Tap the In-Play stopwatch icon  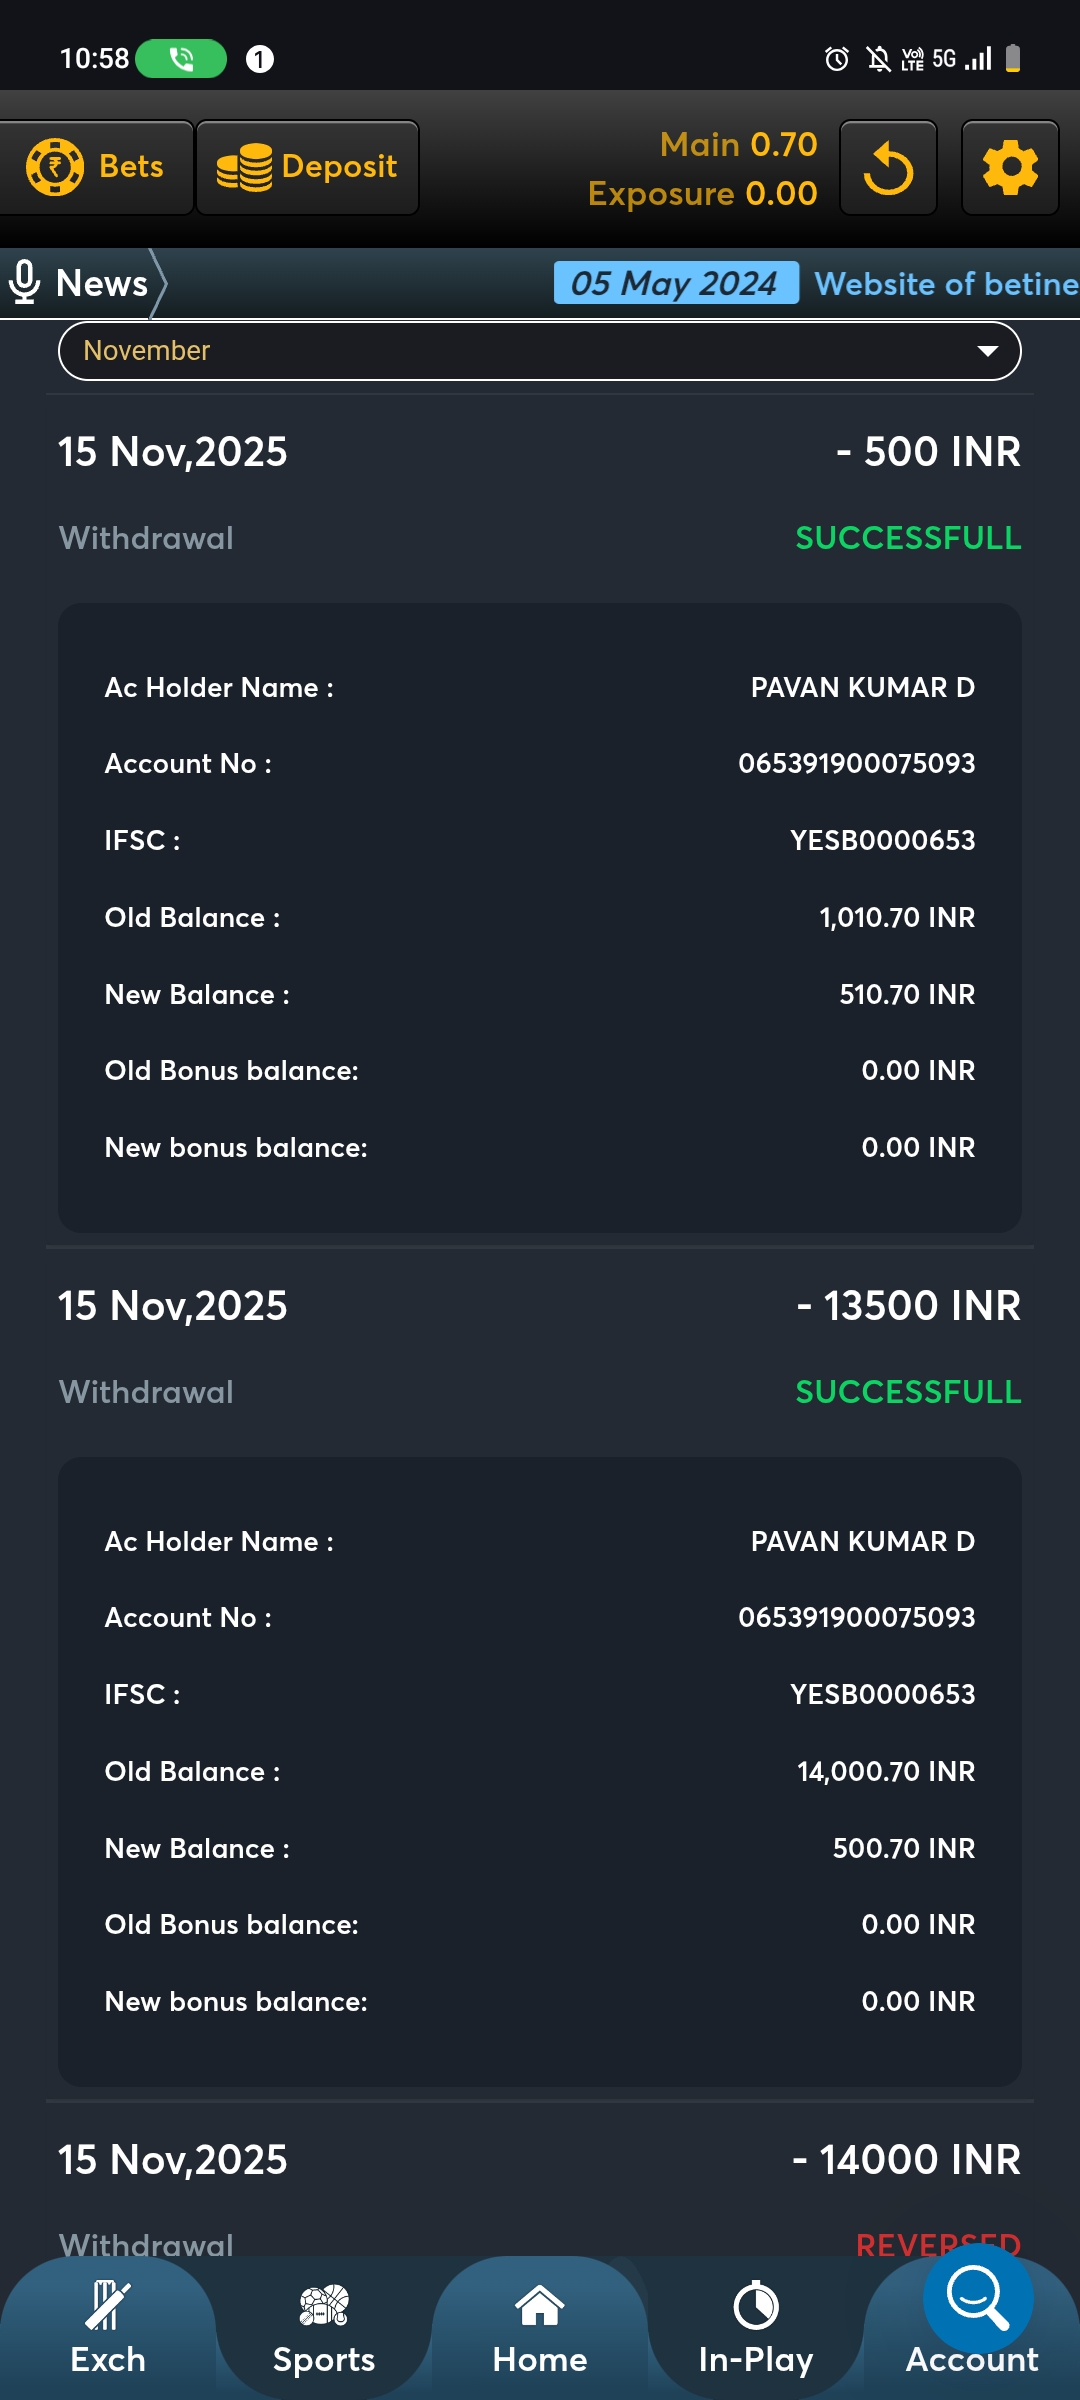pos(756,2306)
